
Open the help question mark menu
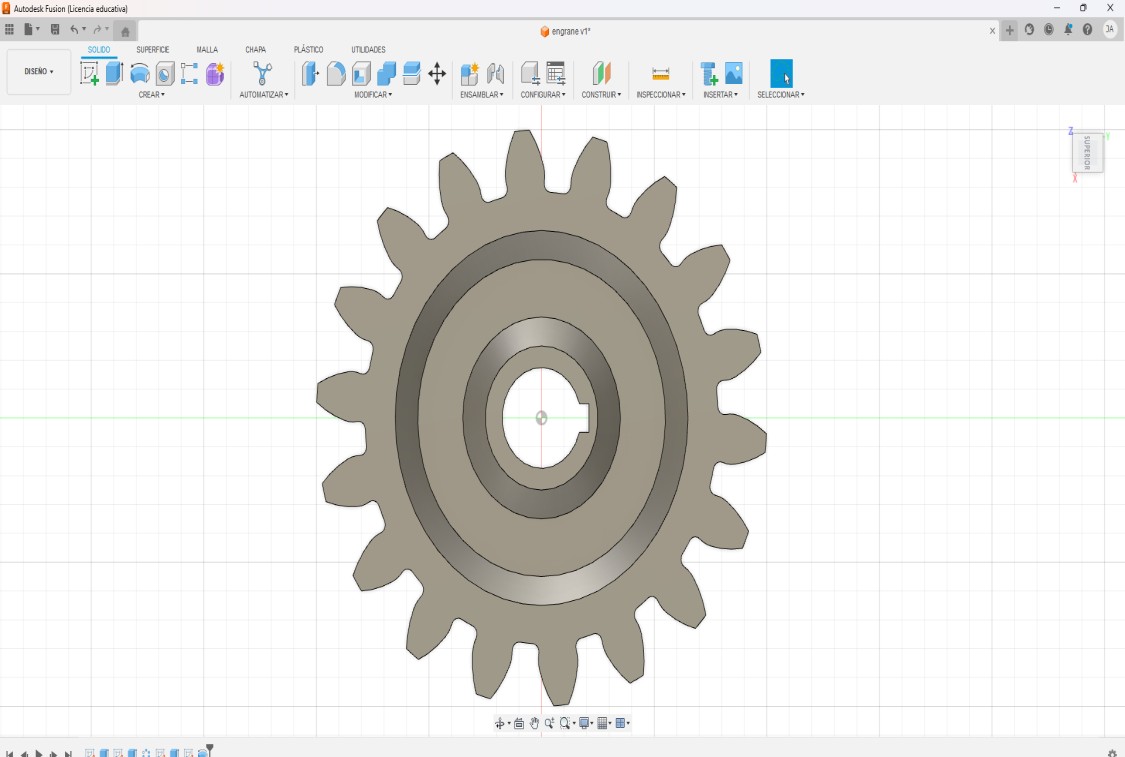pyautogui.click(x=1088, y=30)
